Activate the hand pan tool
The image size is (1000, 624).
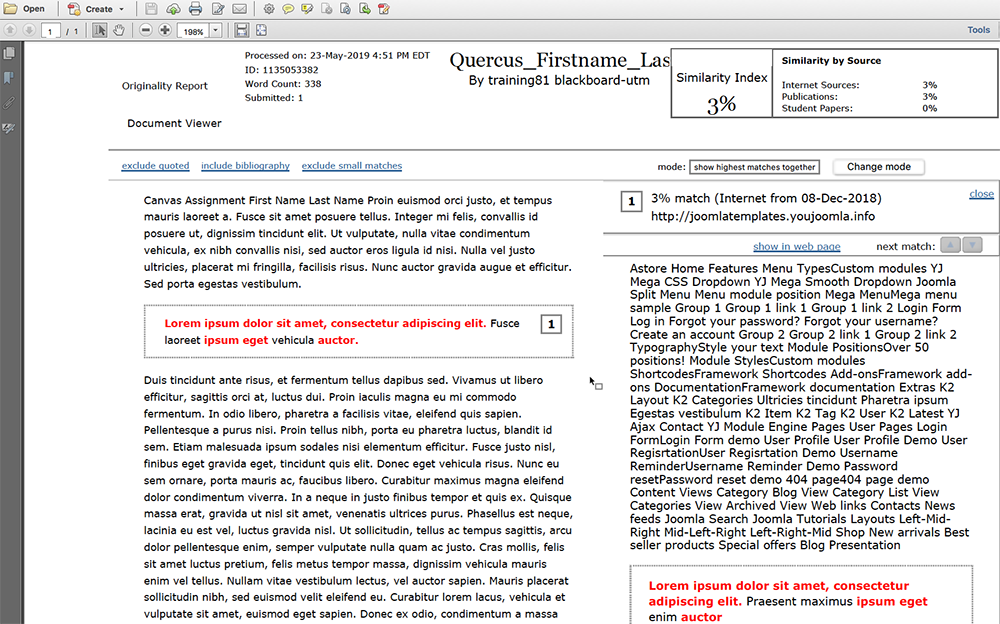coord(119,30)
